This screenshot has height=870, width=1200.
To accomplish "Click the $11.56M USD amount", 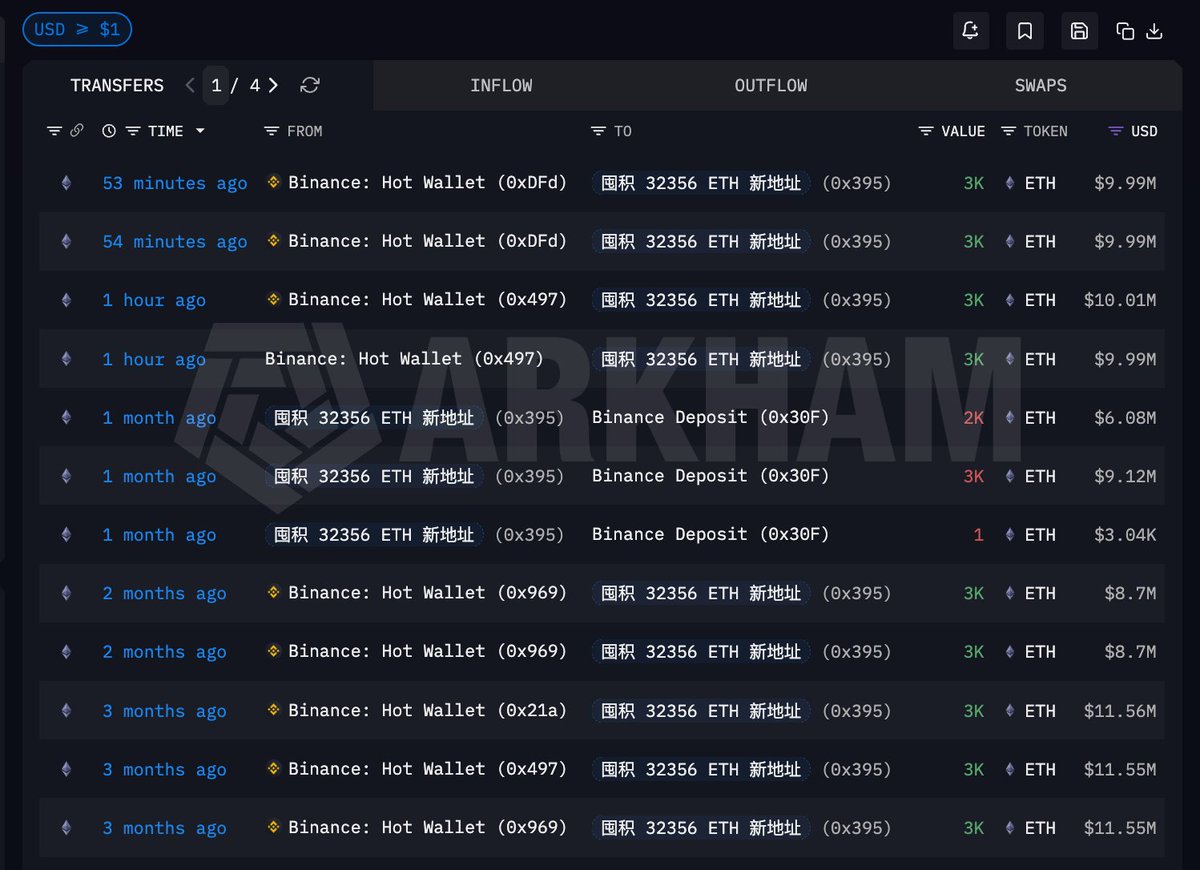I will point(1120,711).
